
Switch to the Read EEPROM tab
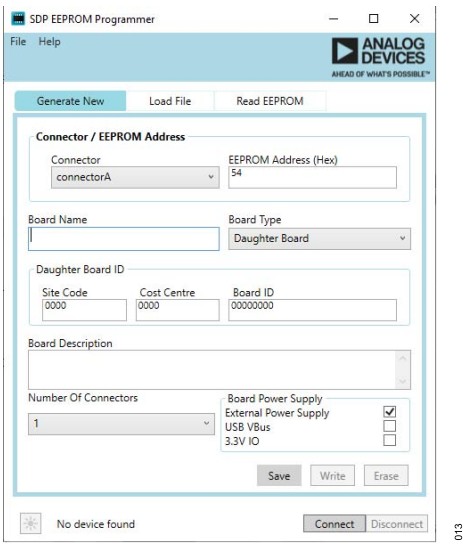coord(270,101)
